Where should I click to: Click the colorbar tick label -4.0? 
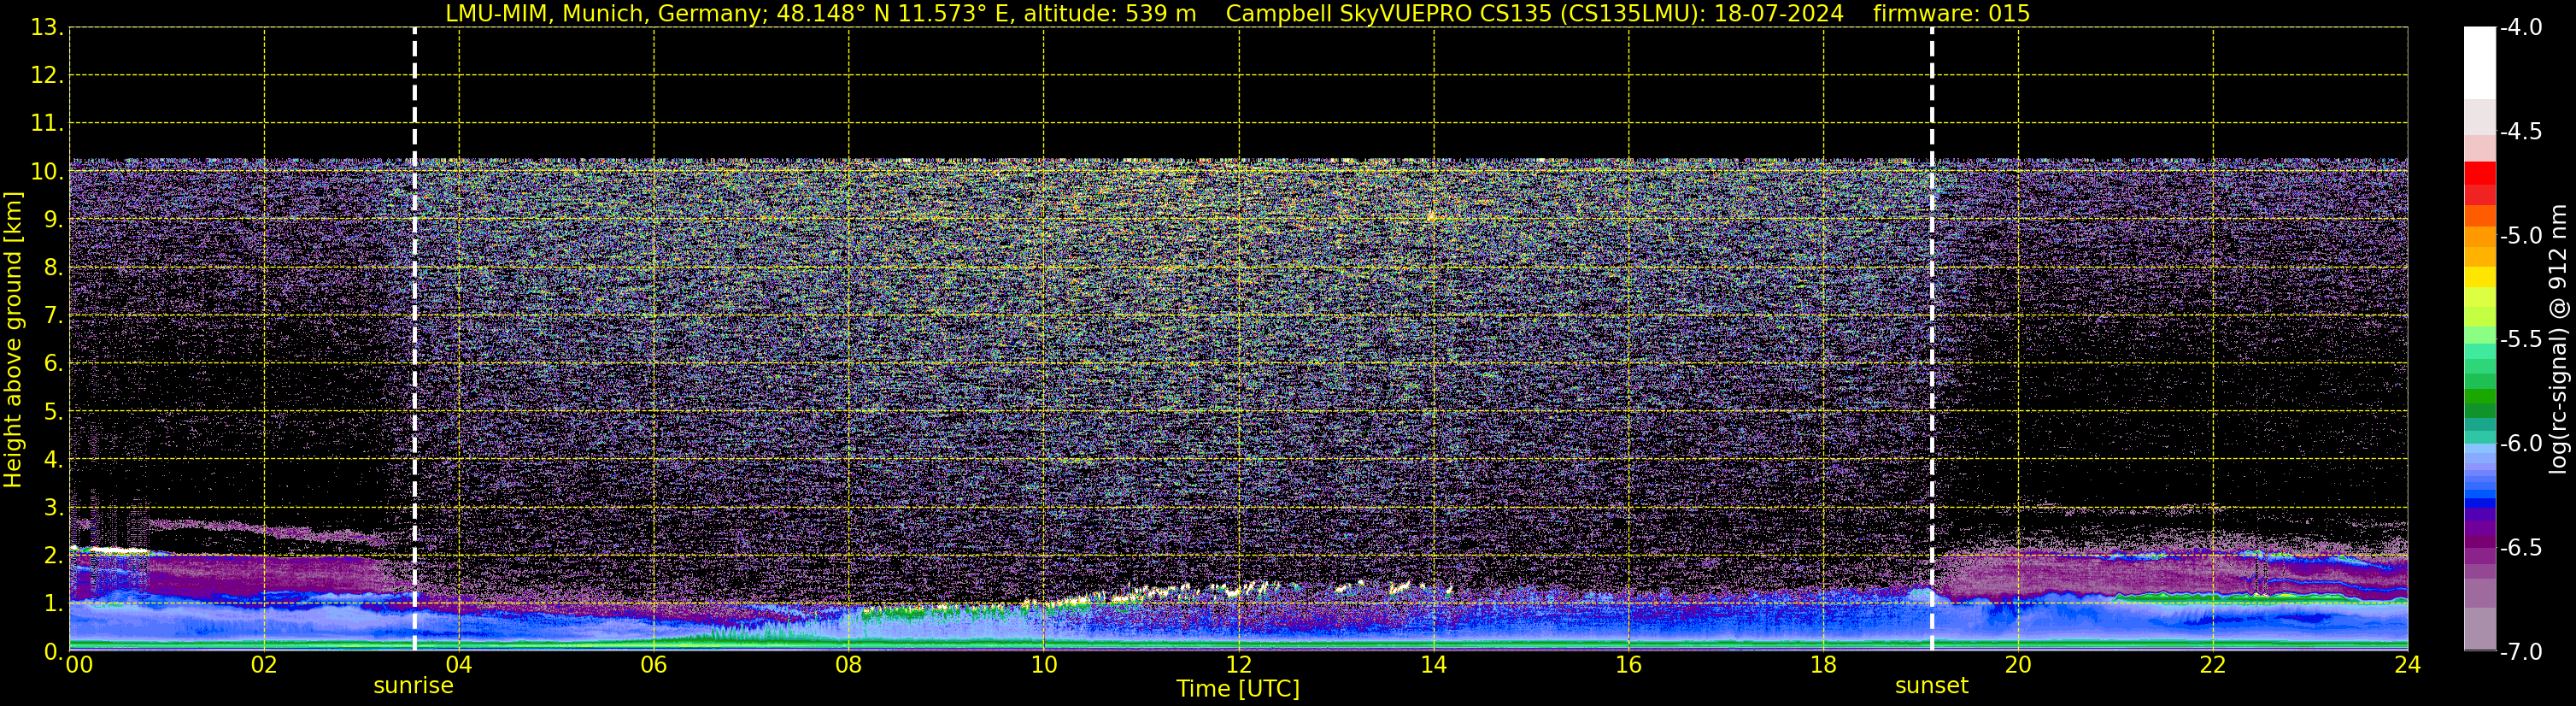(x=2521, y=28)
